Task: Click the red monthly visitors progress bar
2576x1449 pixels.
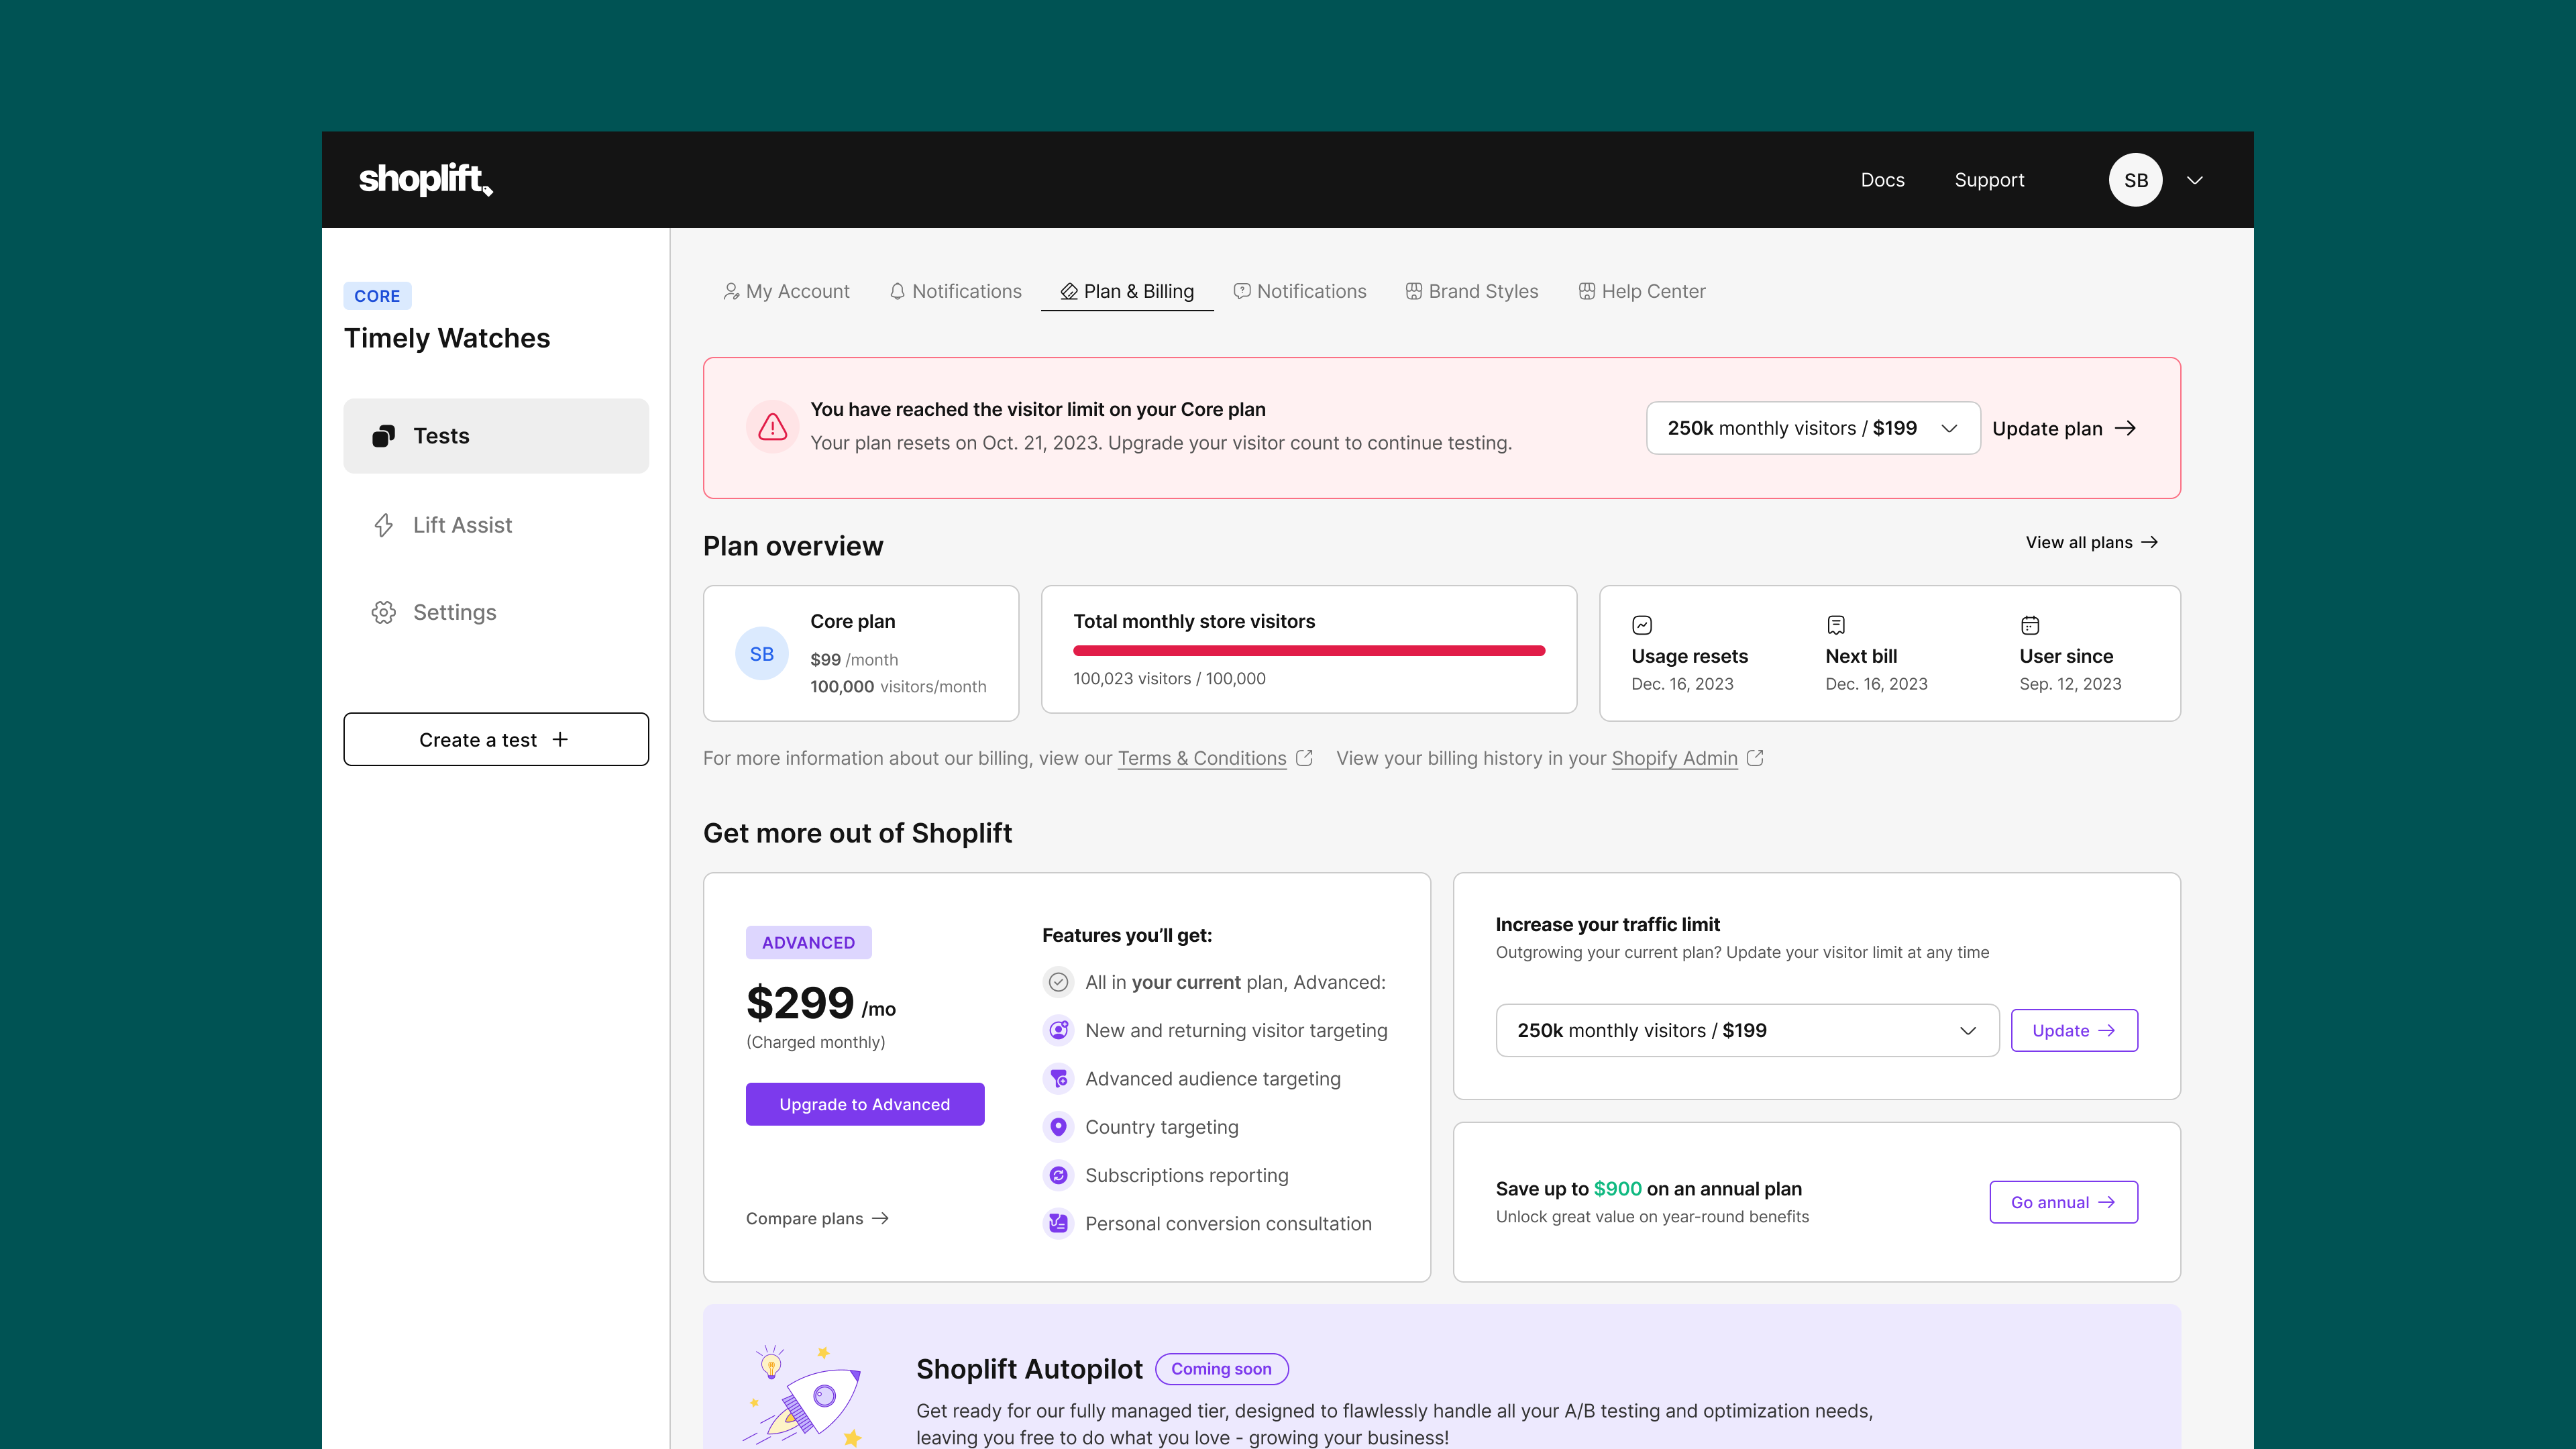Action: (x=1308, y=651)
